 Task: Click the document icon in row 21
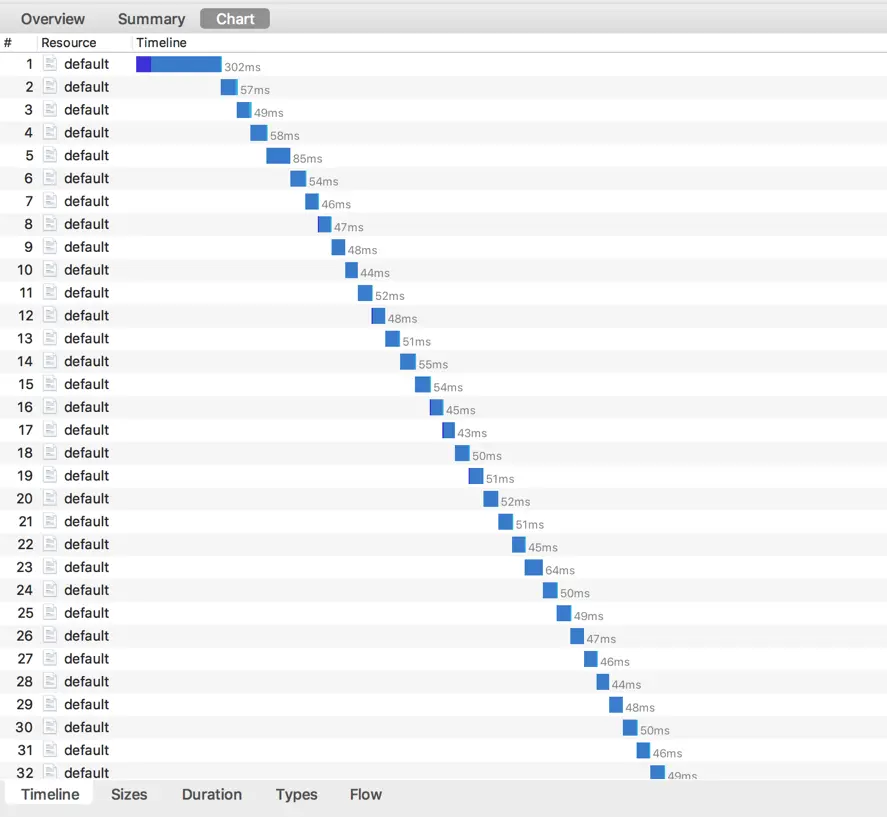tap(50, 521)
